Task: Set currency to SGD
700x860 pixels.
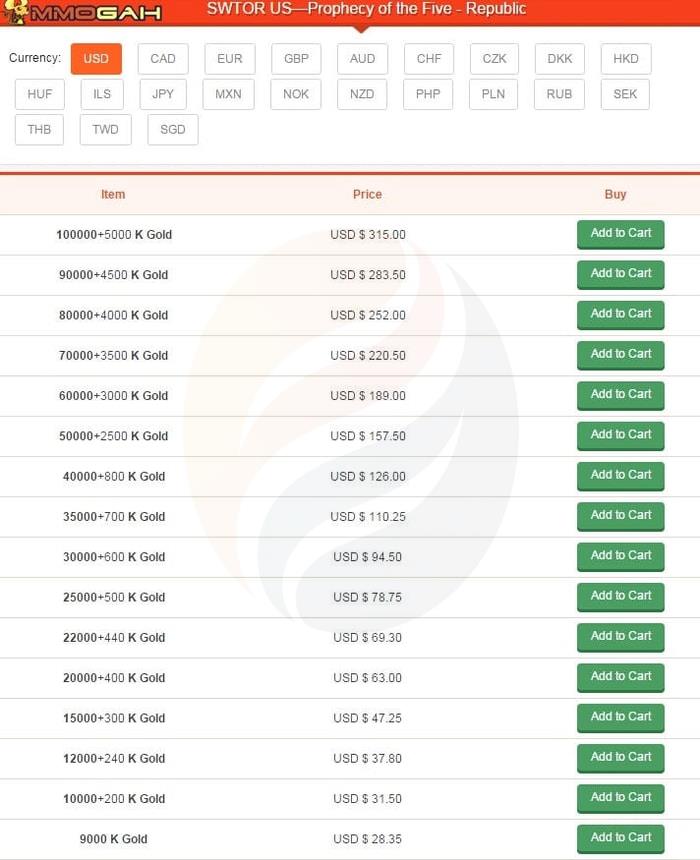Action: pyautogui.click(x=173, y=130)
